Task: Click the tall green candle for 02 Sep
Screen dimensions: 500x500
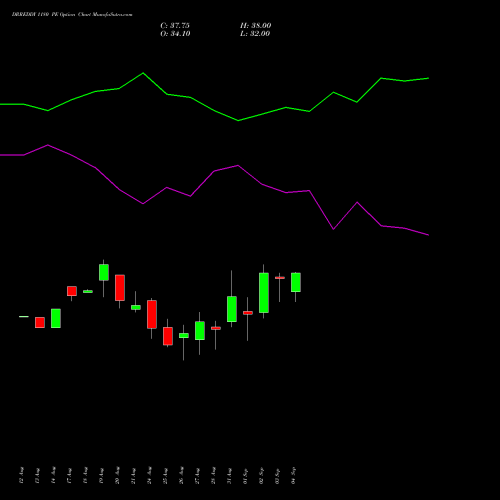Action: click(x=264, y=293)
